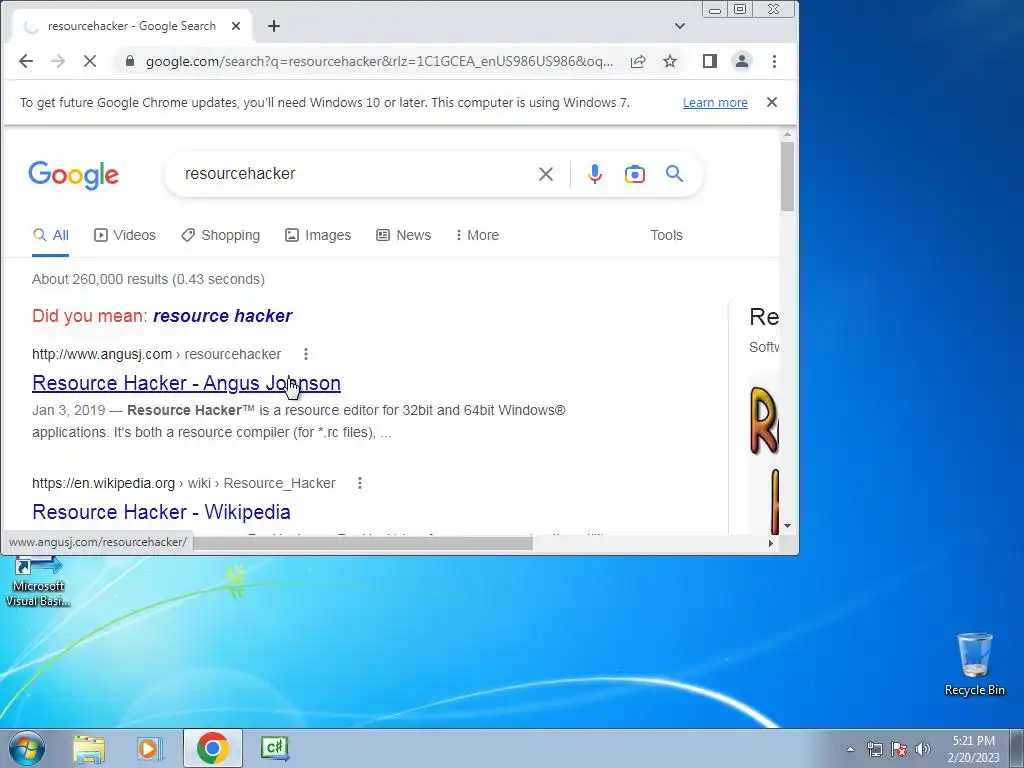The width and height of the screenshot is (1024, 768).
Task: Search by image using camera icon
Action: tap(635, 174)
